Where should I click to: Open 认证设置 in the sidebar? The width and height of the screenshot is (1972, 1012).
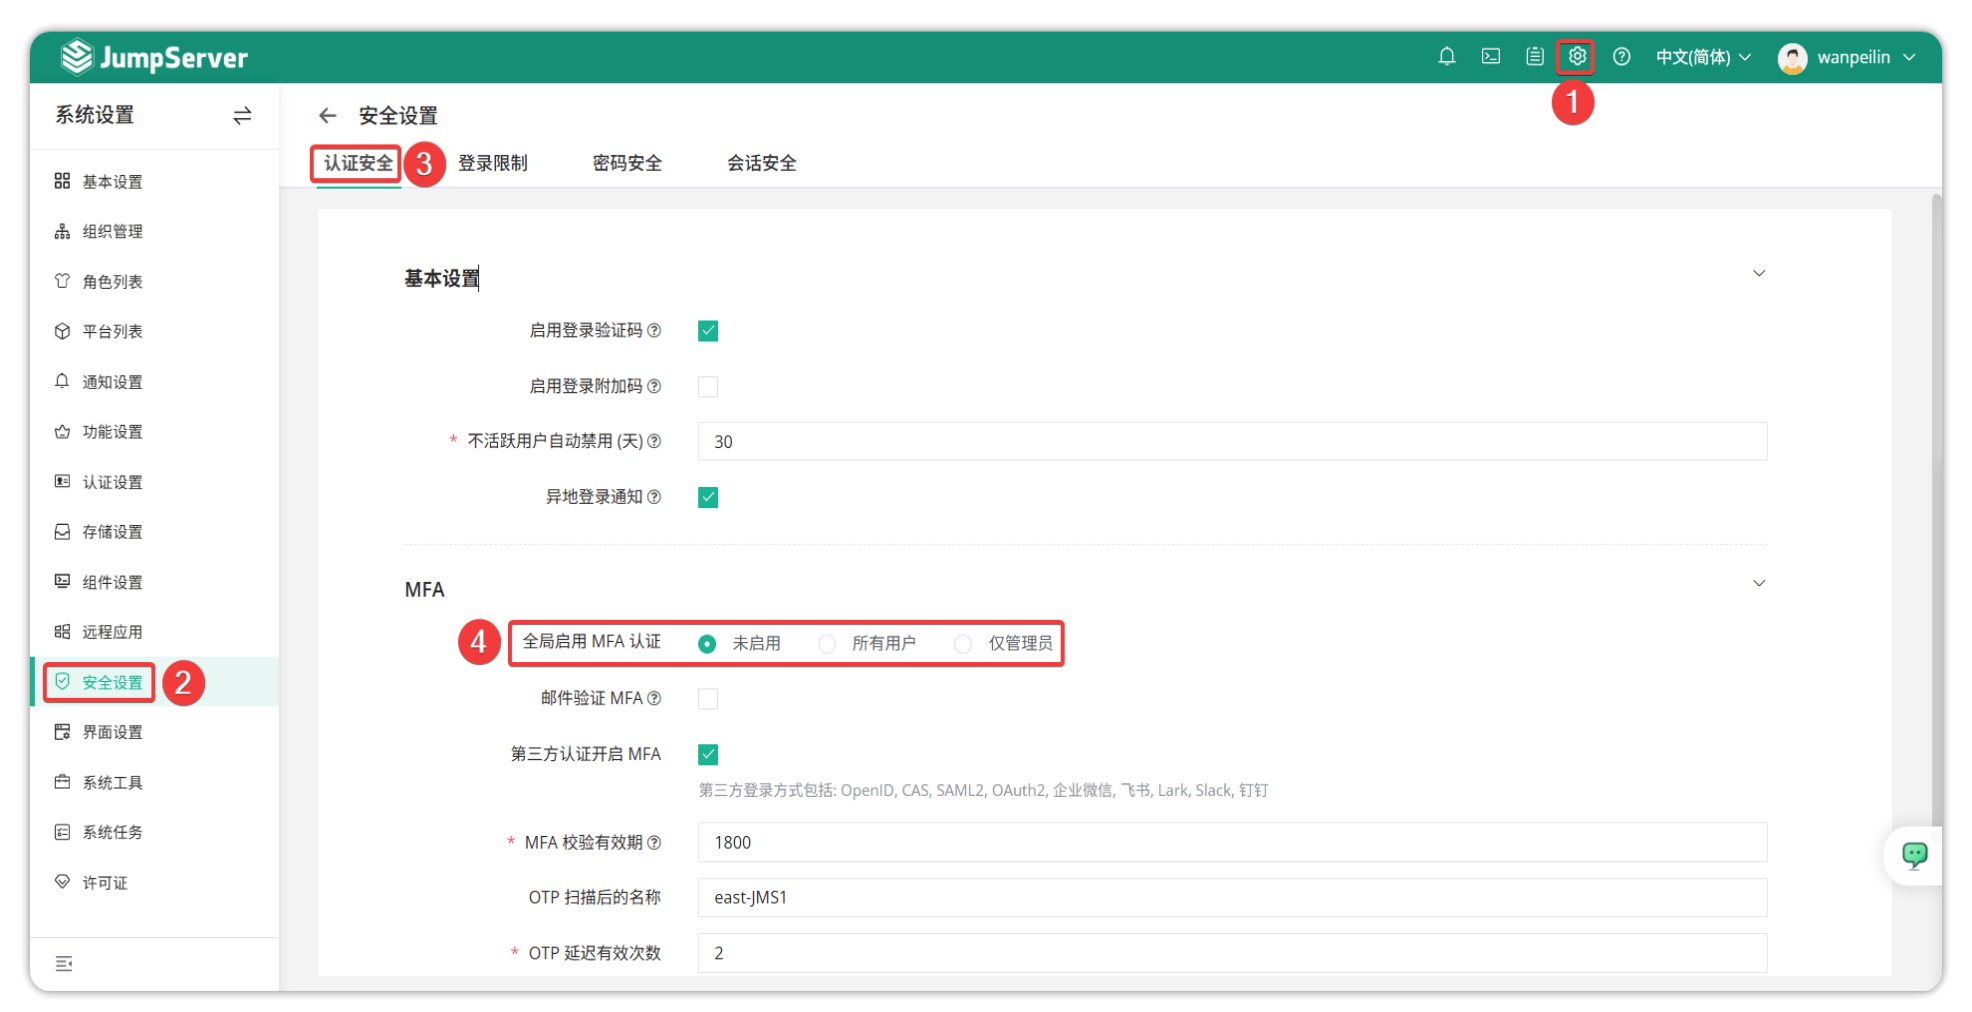pos(112,482)
